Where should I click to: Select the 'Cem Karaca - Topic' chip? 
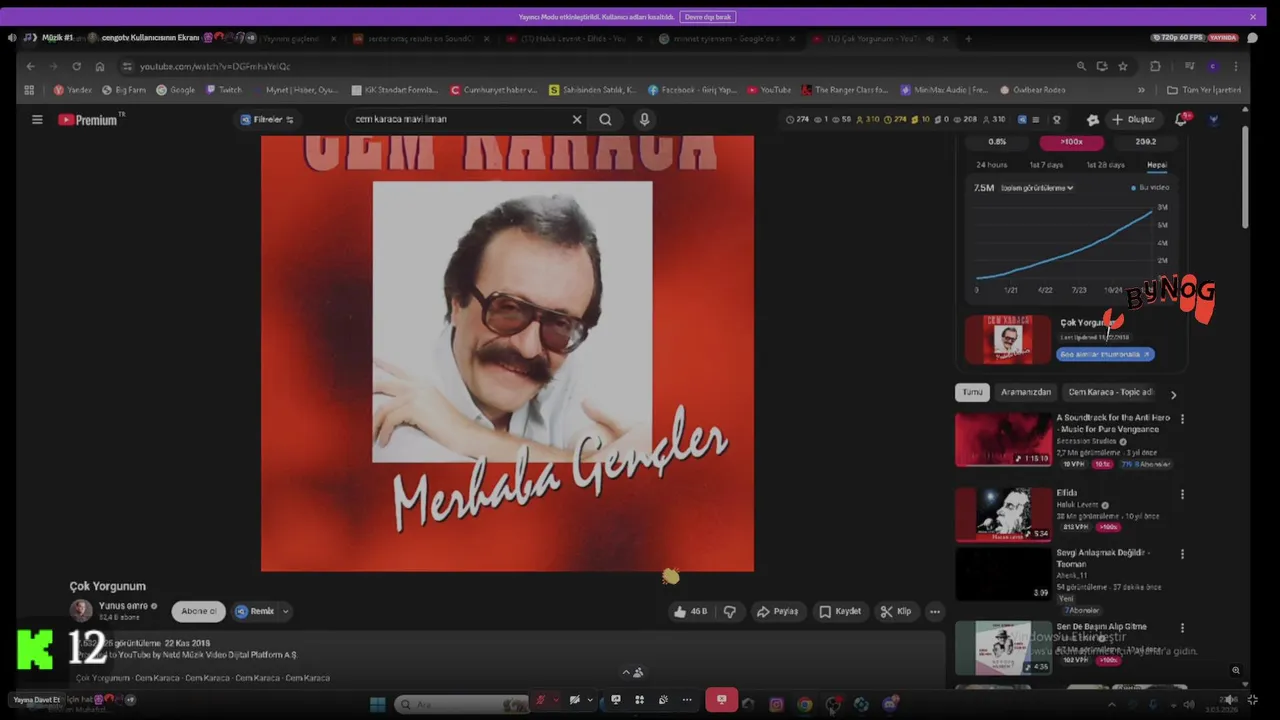coord(1110,392)
